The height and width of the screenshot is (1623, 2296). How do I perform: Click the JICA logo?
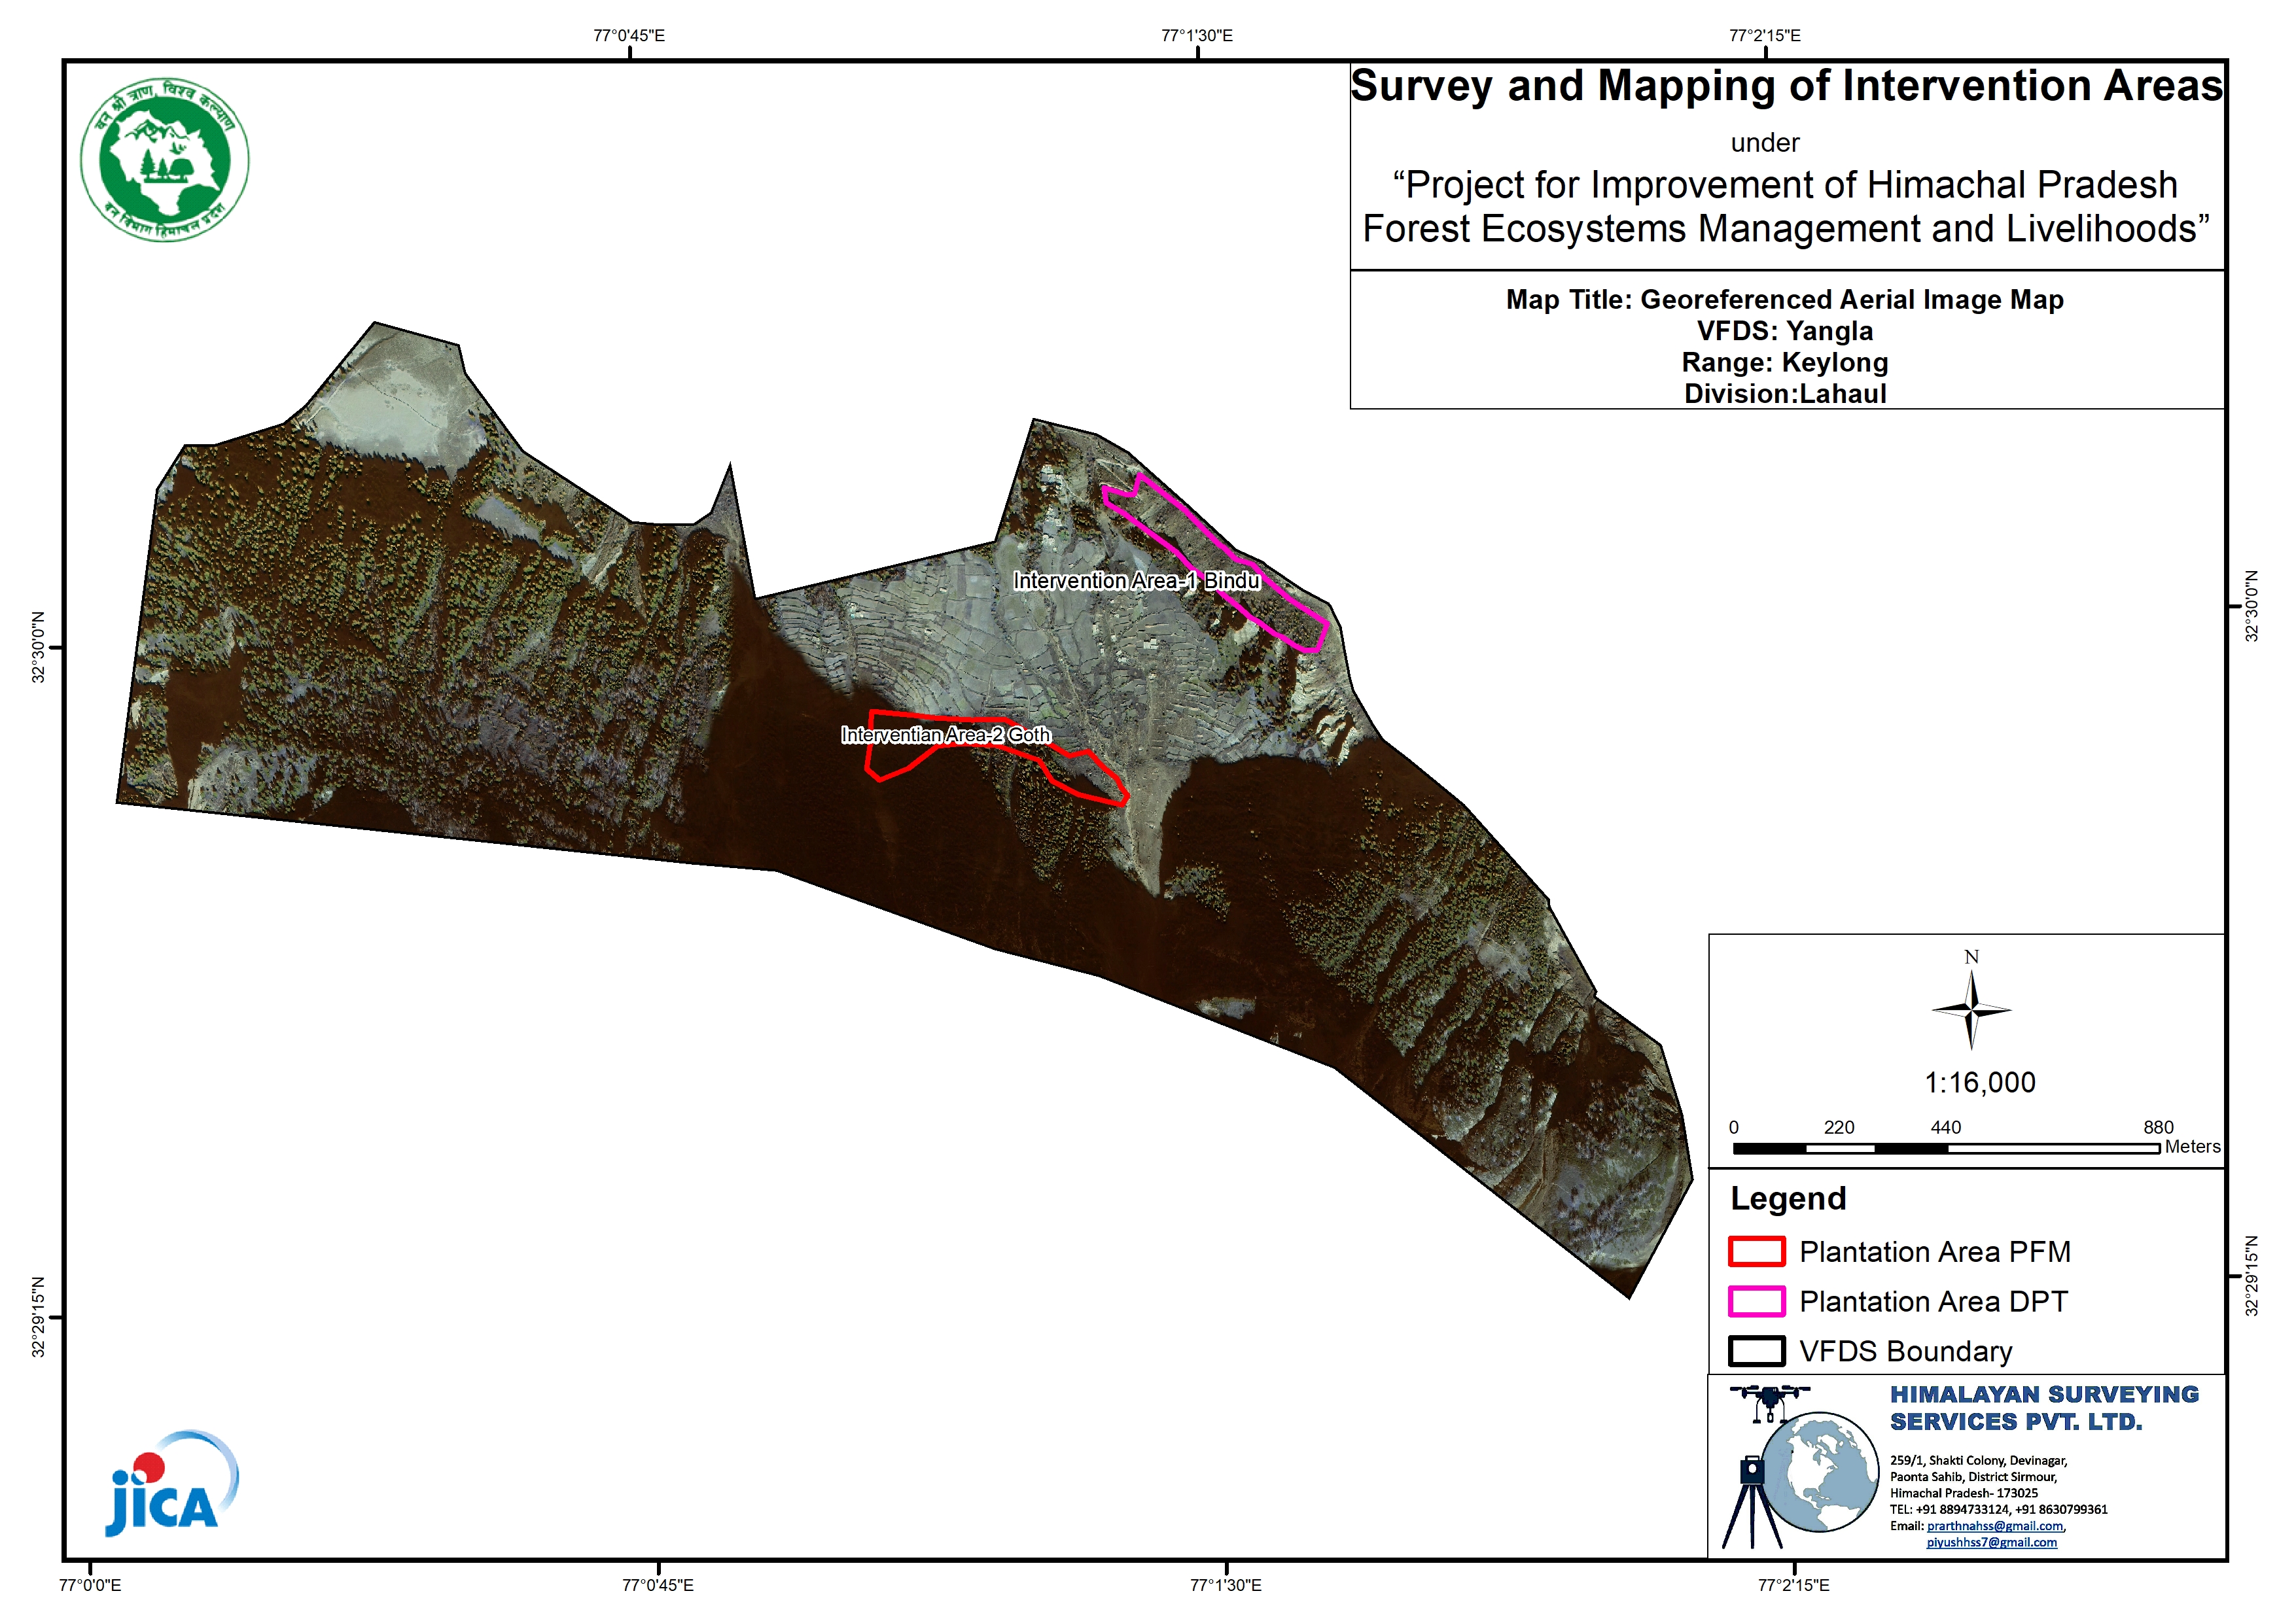pyautogui.click(x=171, y=1484)
